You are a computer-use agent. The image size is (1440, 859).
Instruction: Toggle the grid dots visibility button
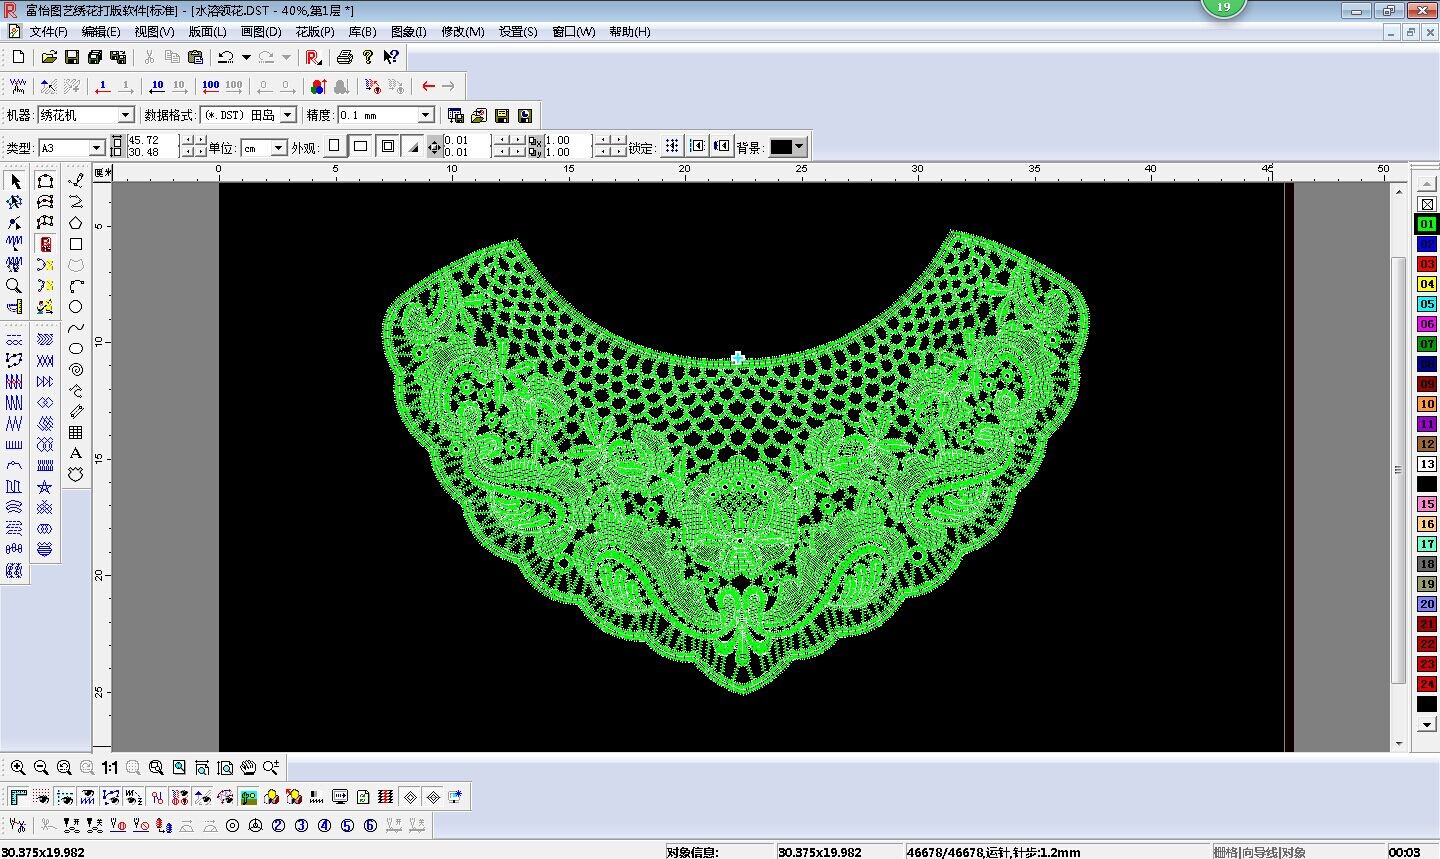pos(41,797)
